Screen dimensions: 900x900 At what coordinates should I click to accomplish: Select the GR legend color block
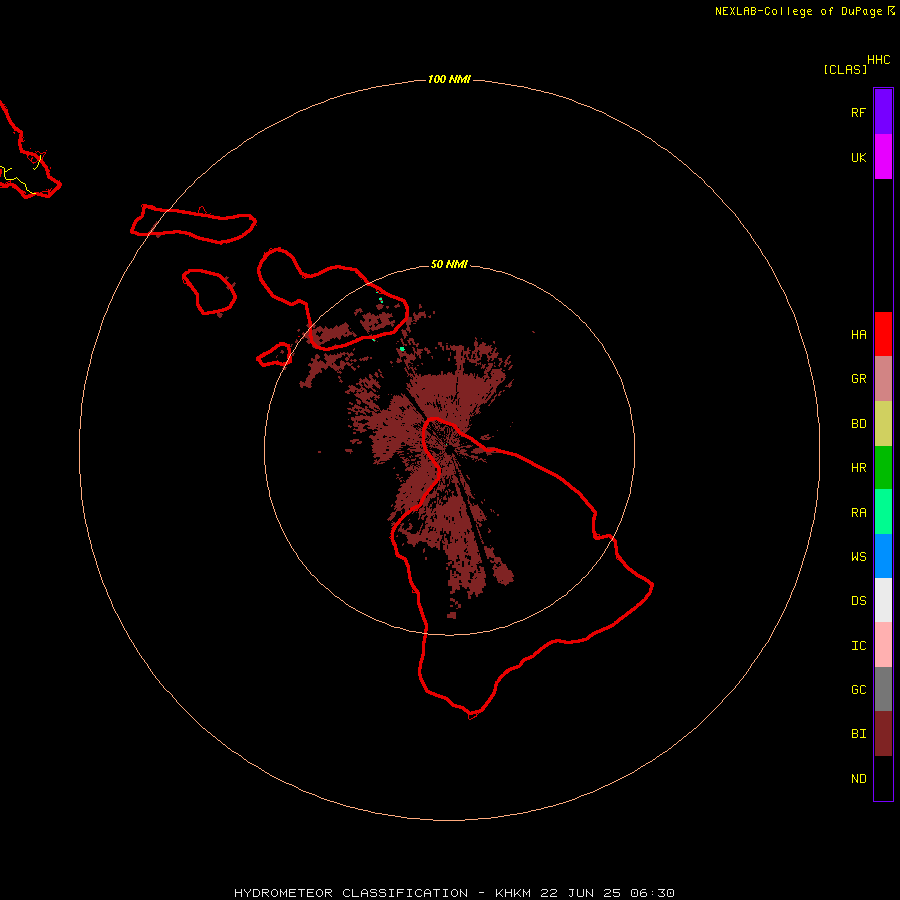[x=883, y=379]
